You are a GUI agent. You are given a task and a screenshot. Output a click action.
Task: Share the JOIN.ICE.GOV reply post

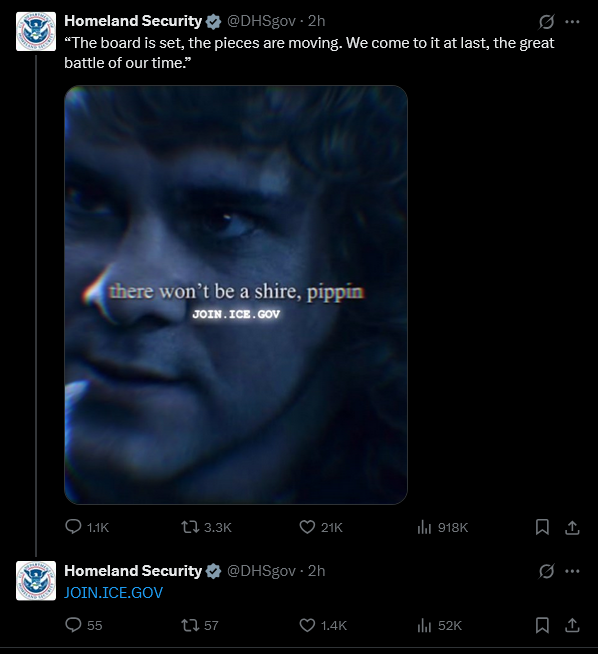click(572, 625)
